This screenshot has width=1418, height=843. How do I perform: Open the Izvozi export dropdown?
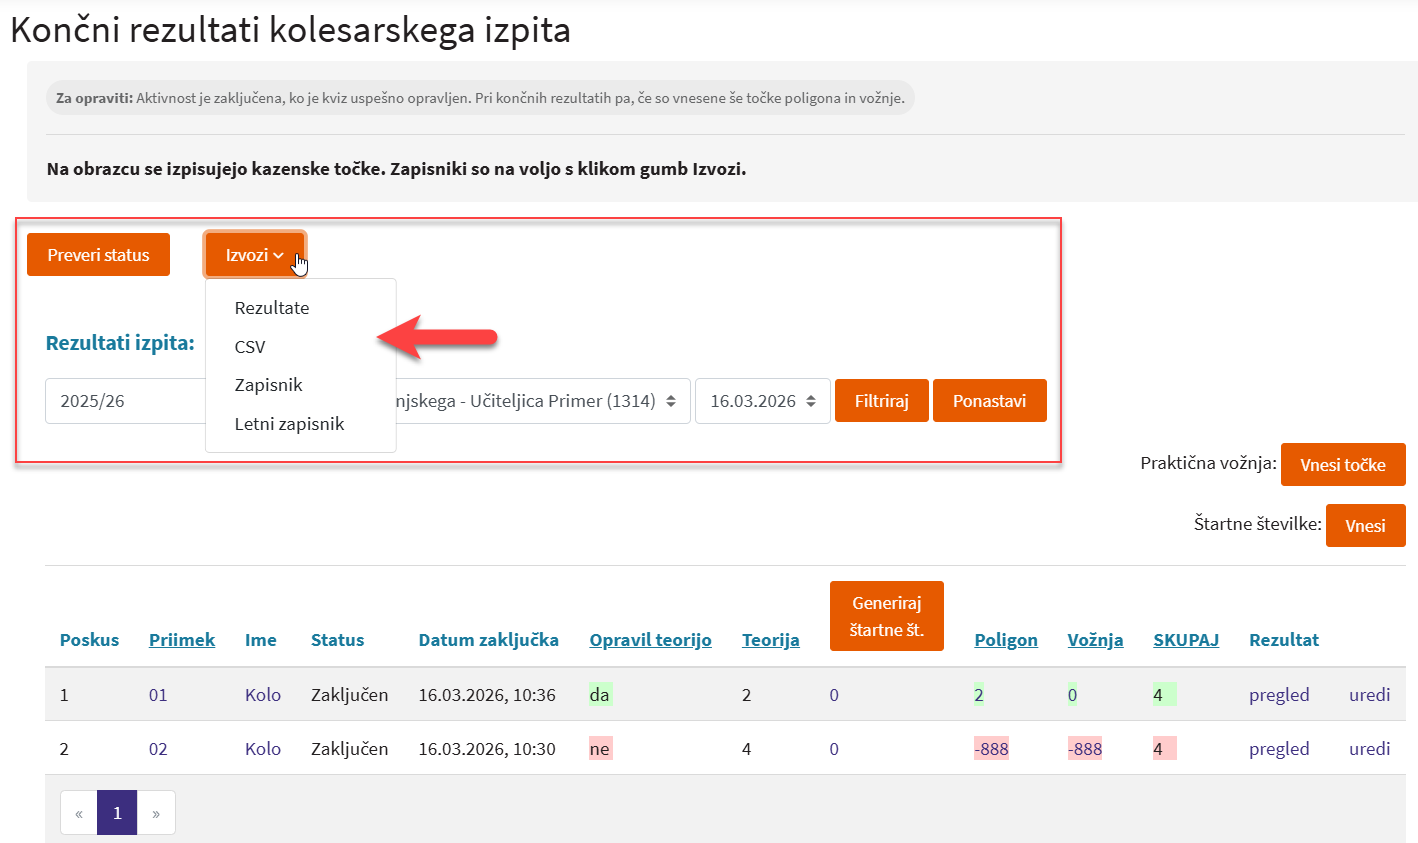pos(254,255)
